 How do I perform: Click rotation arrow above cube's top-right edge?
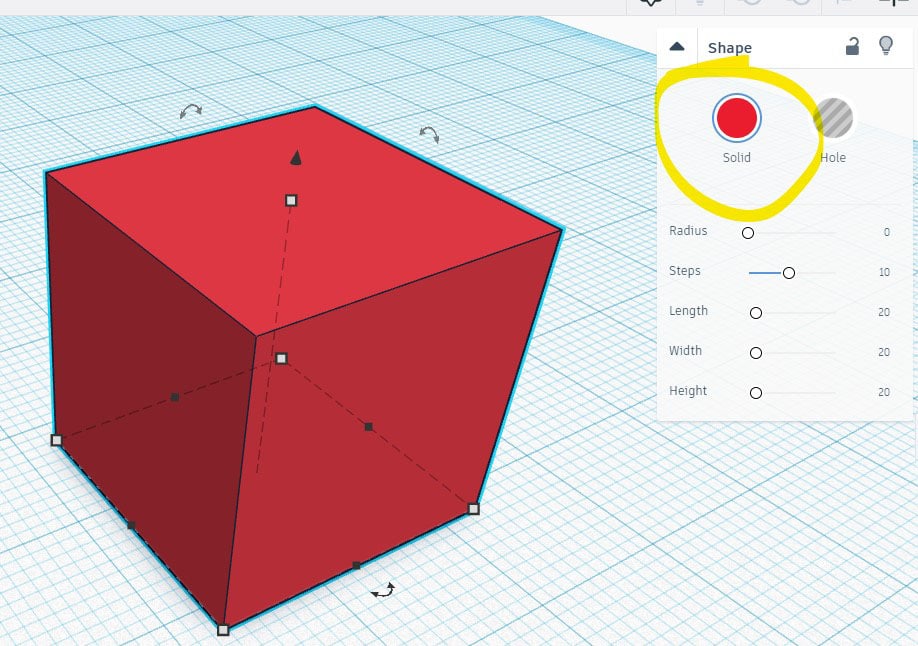429,133
